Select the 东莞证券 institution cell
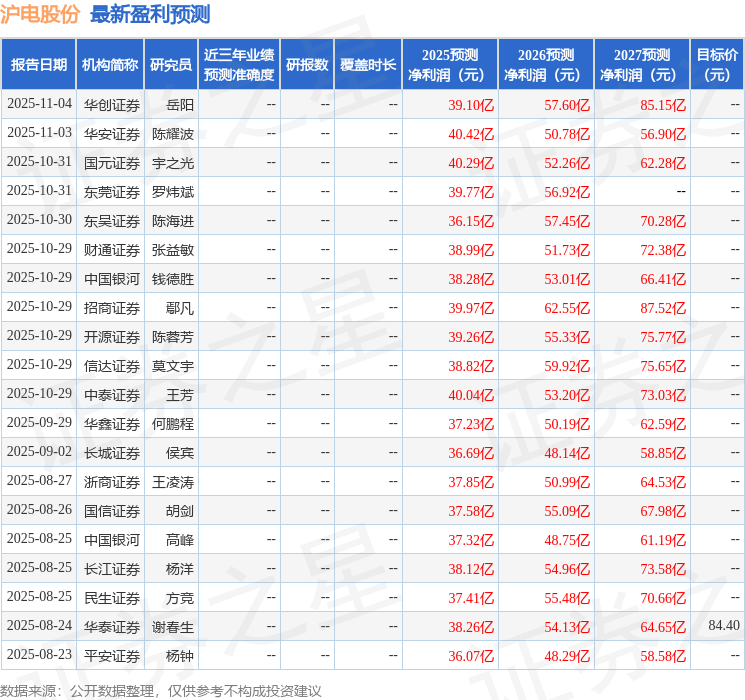This screenshot has width=745, height=700. [x=112, y=192]
